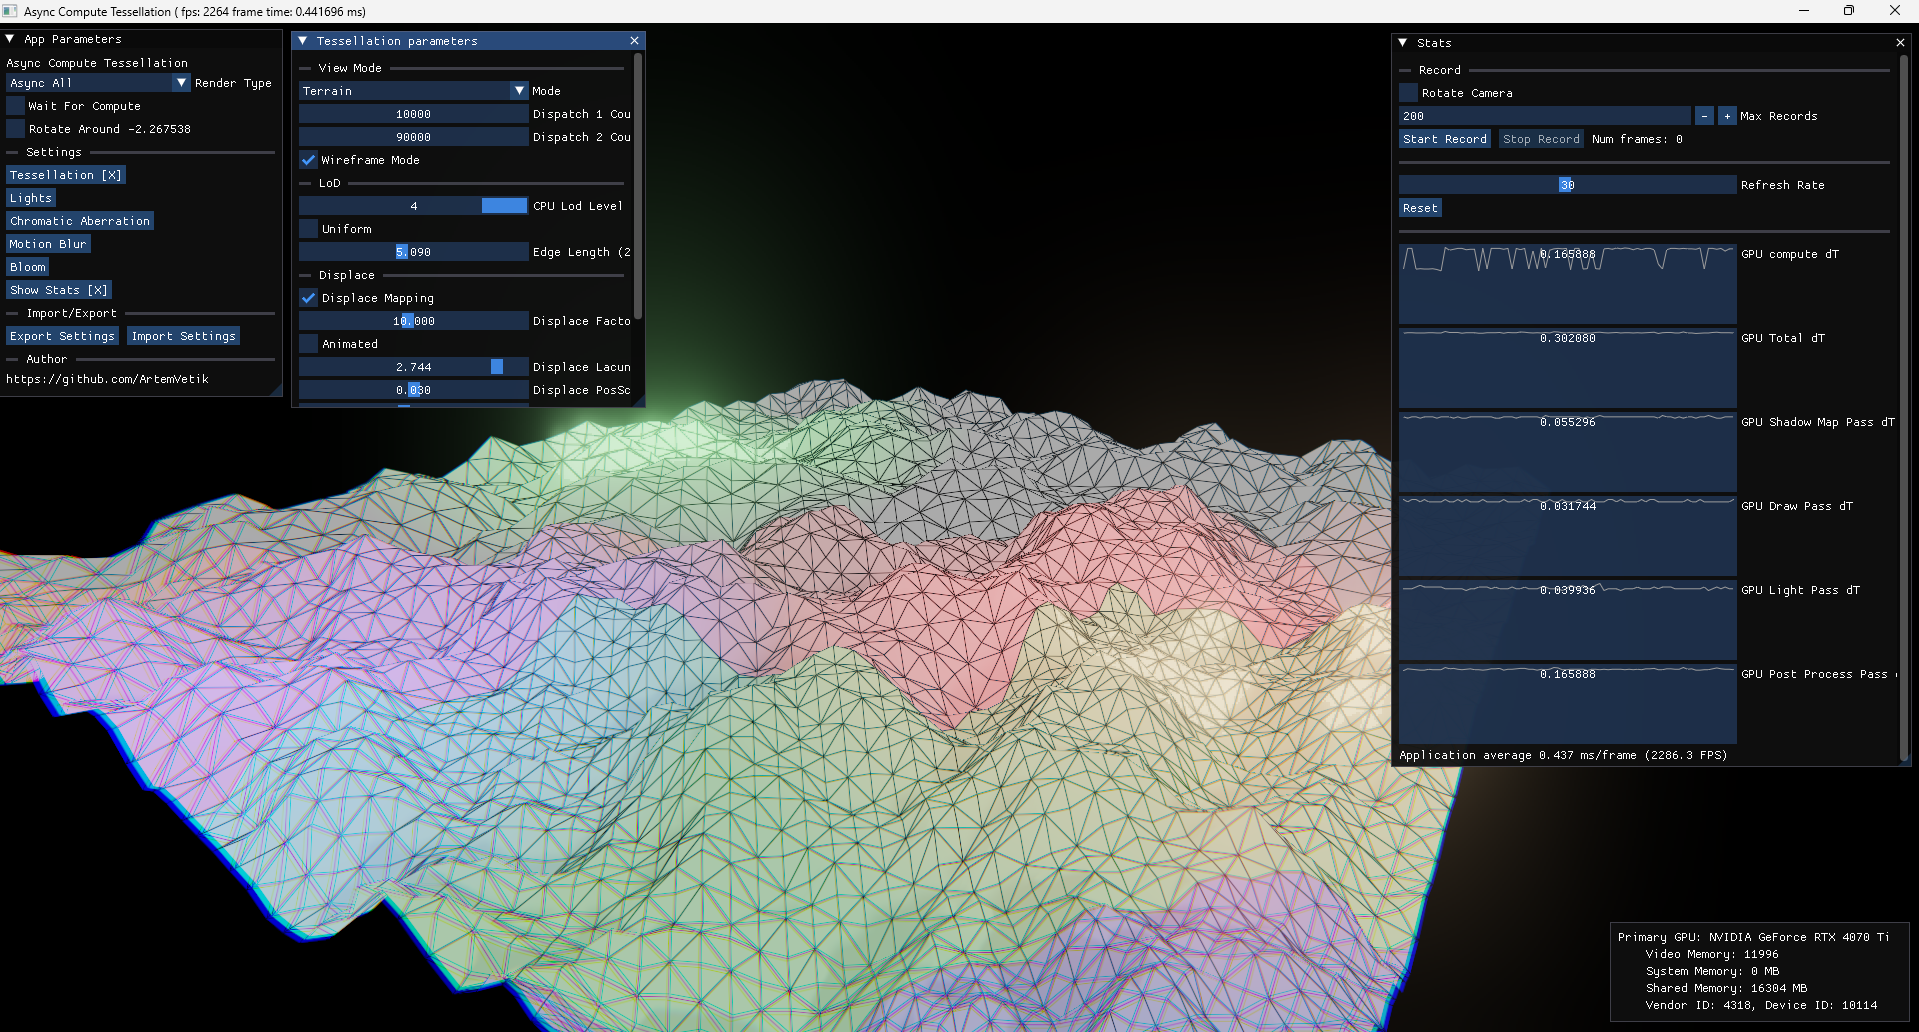Toggle the Show Stats [X] button

point(59,290)
